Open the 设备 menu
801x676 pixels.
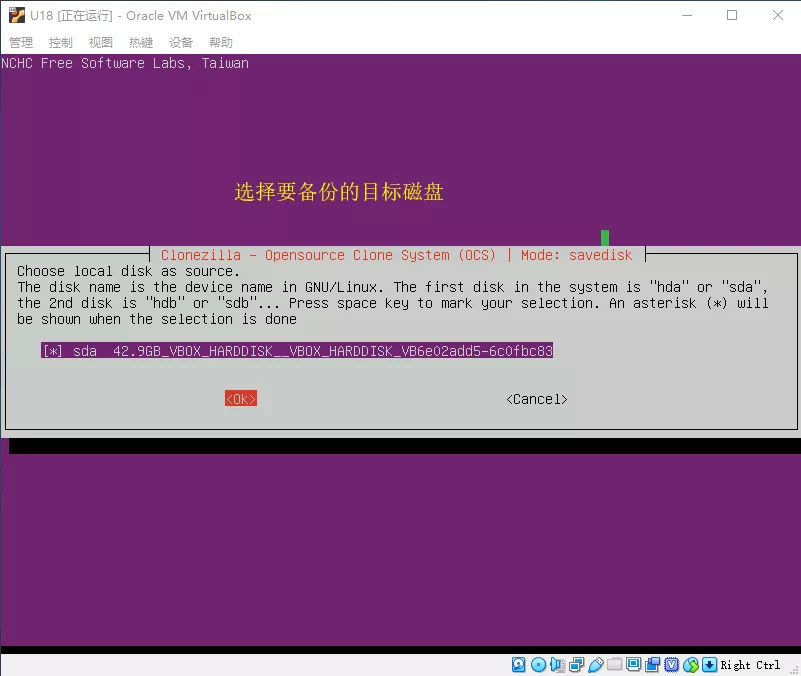click(x=181, y=42)
